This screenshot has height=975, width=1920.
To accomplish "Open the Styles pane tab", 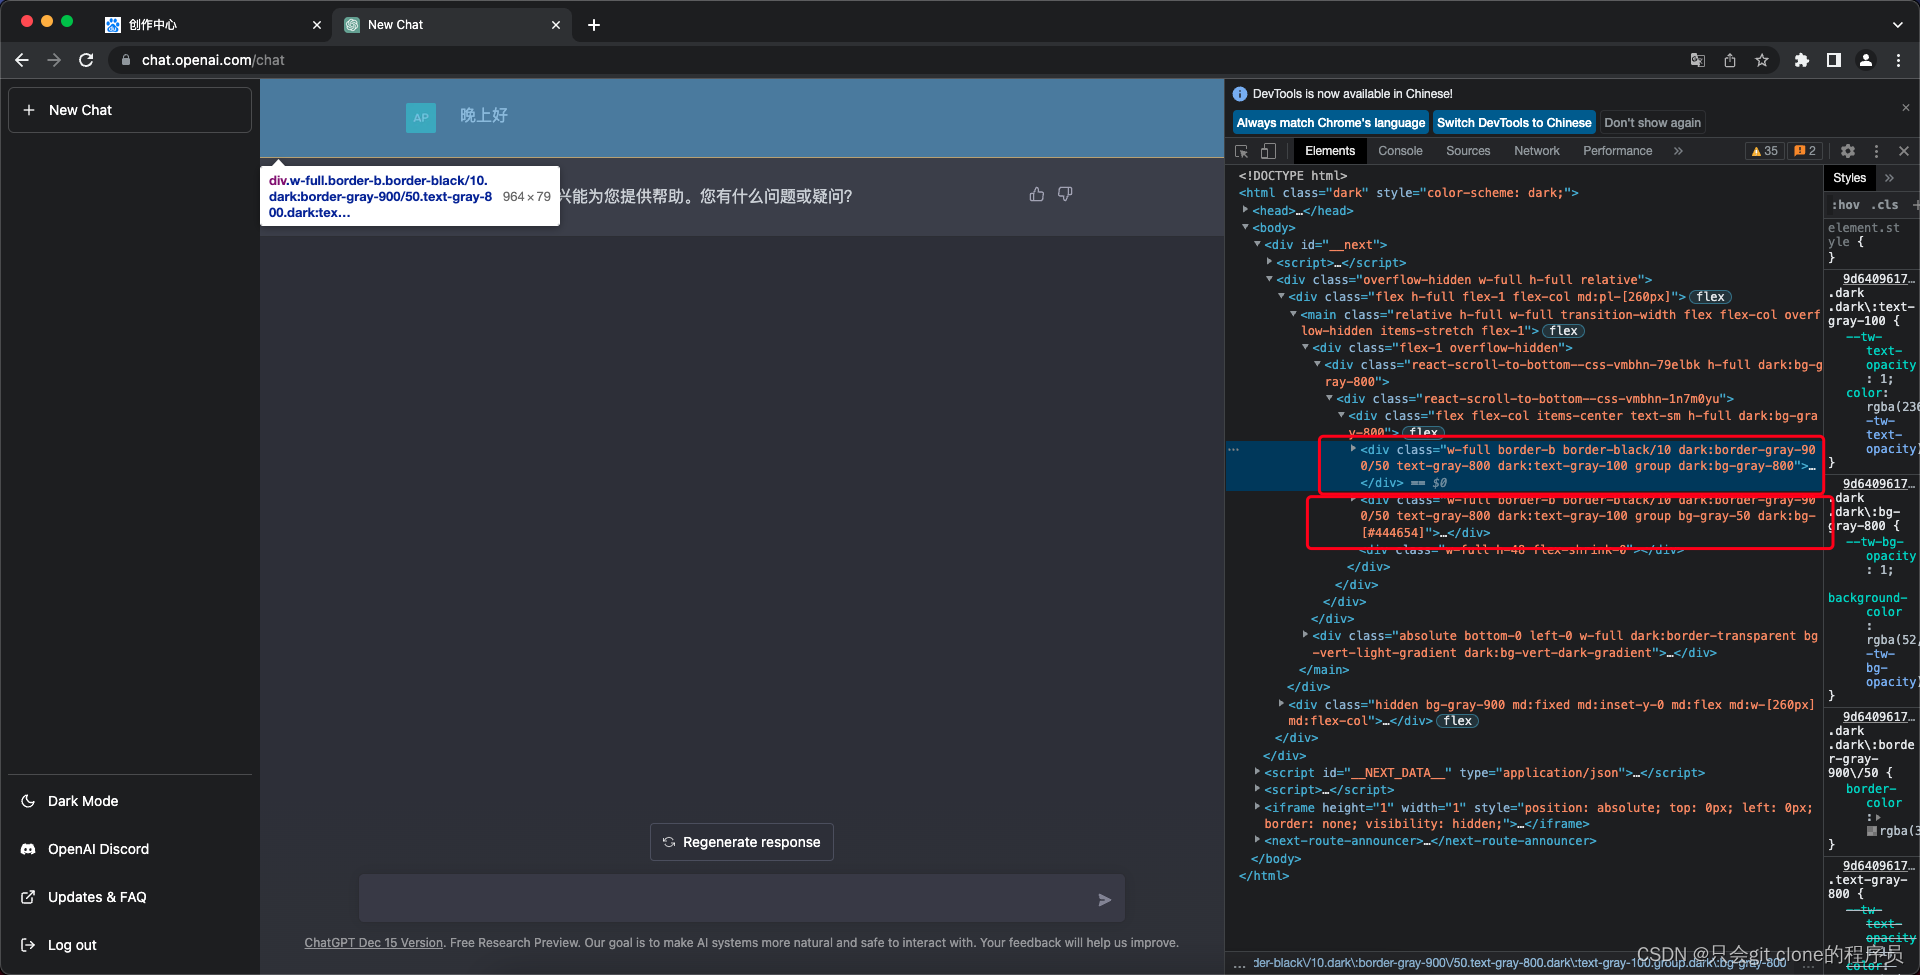I will [x=1849, y=178].
